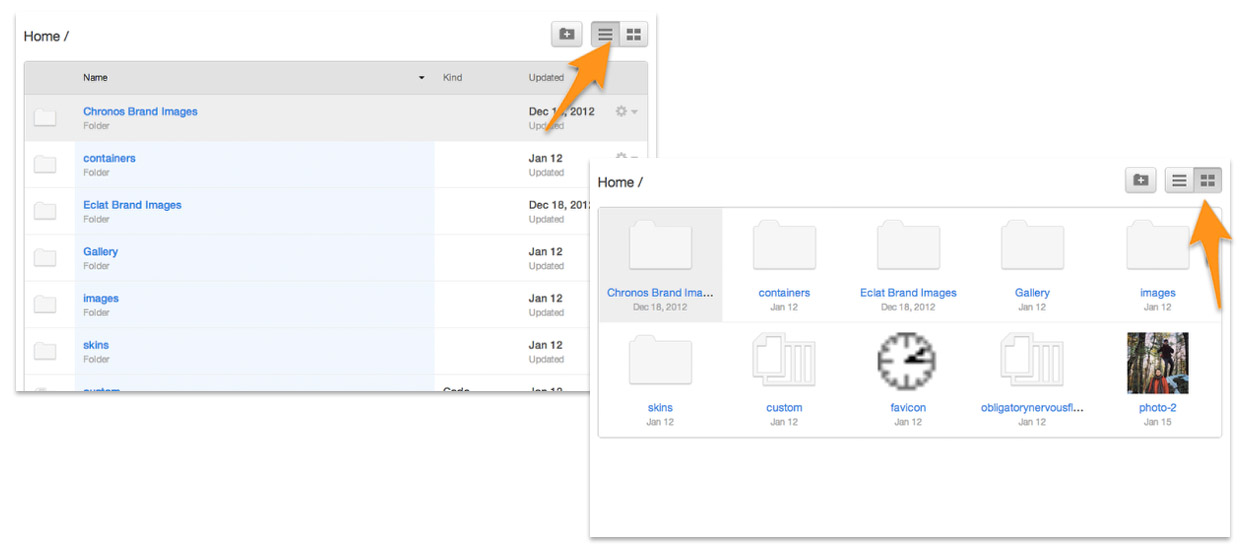Select images folder thumbnail in grid
Viewport: 1246px width, 552px height.
pos(1157,245)
